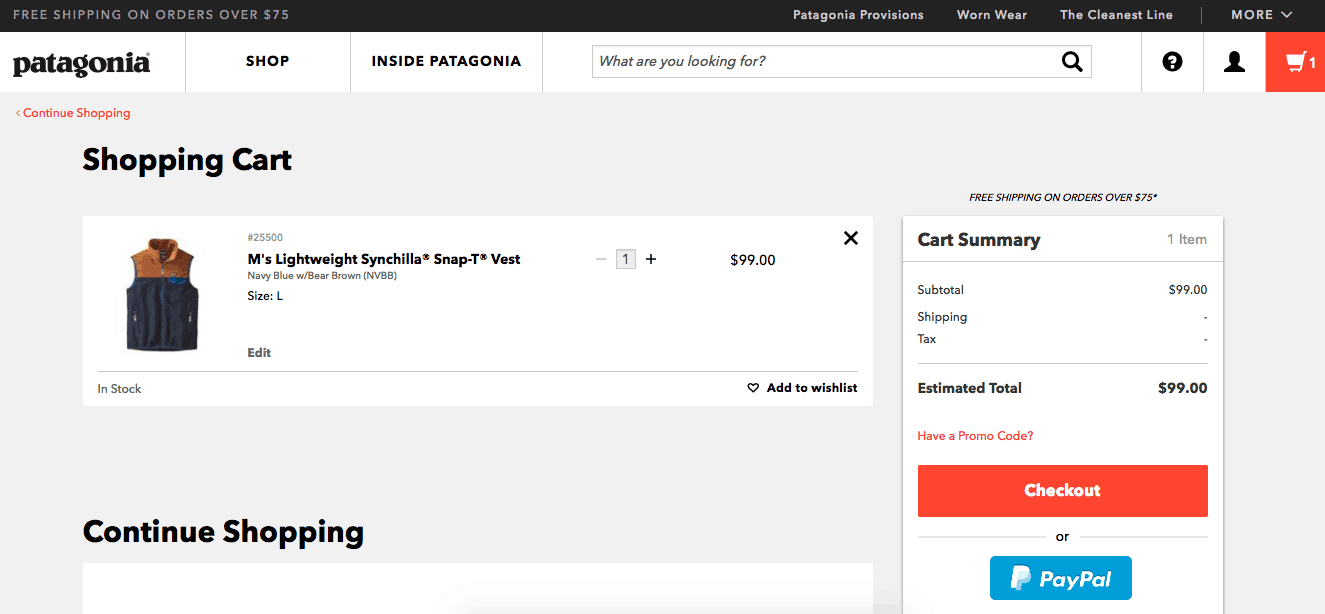Click the product number #25500
The image size is (1325, 614).
point(265,238)
